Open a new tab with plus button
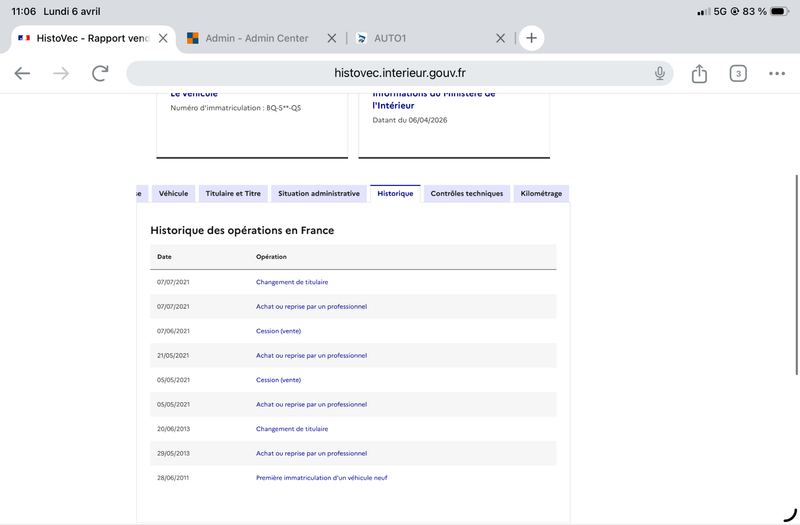 pyautogui.click(x=531, y=38)
